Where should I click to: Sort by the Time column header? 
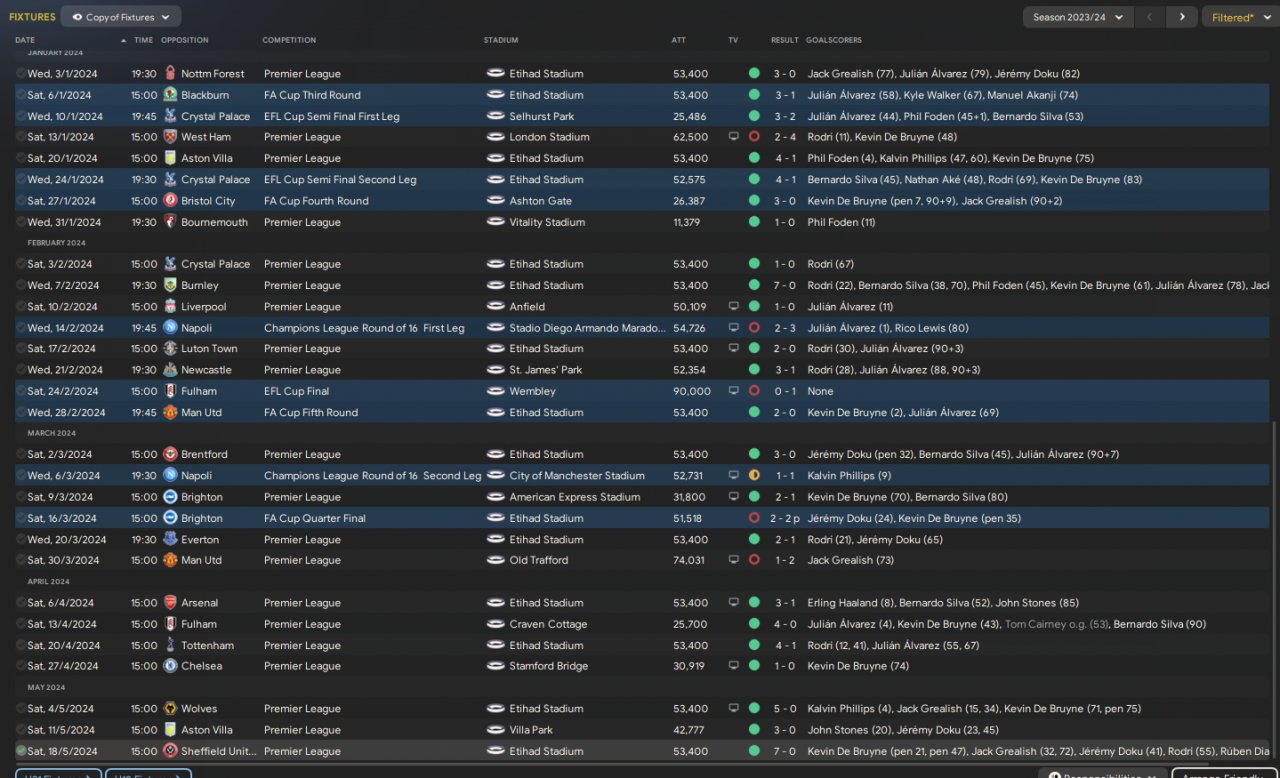tap(144, 40)
